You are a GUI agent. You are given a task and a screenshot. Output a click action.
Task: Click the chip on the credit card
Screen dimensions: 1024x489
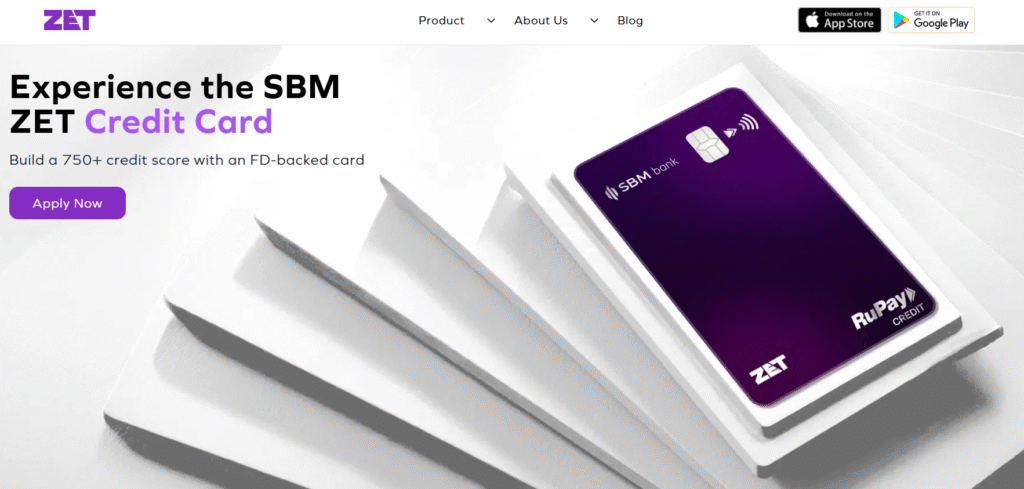coord(703,147)
